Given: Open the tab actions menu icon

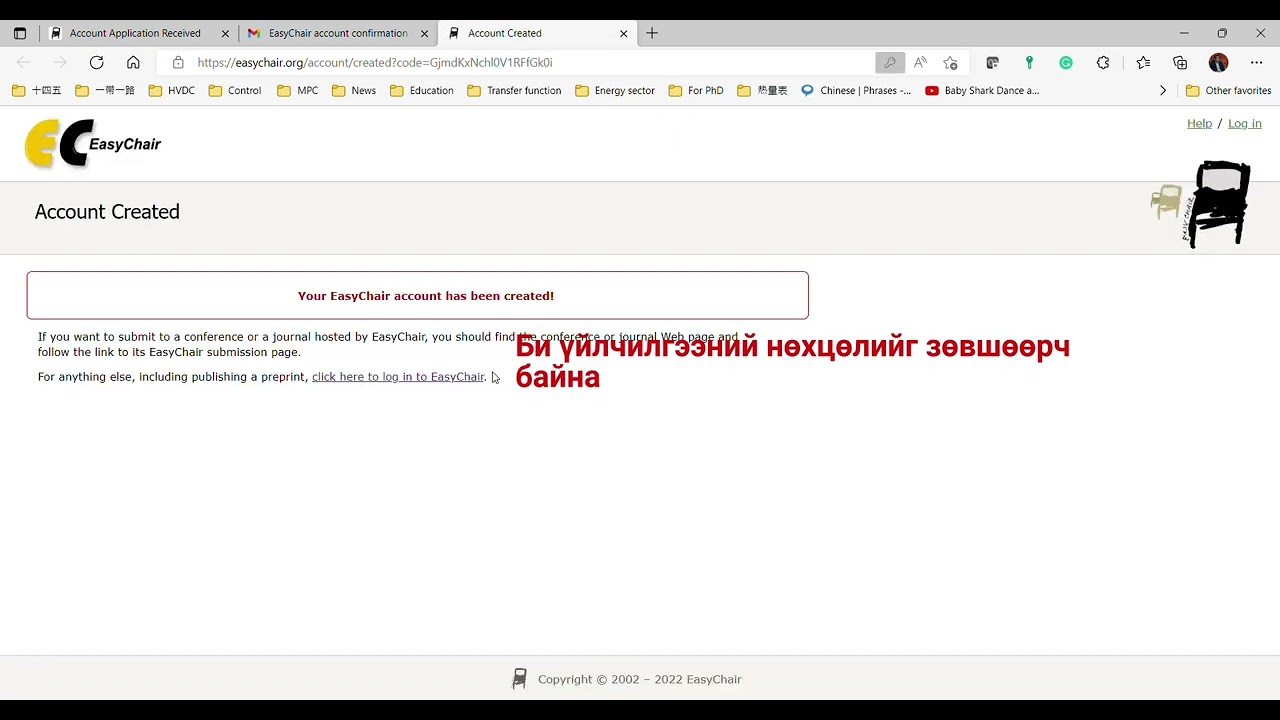Looking at the screenshot, I should (x=19, y=33).
